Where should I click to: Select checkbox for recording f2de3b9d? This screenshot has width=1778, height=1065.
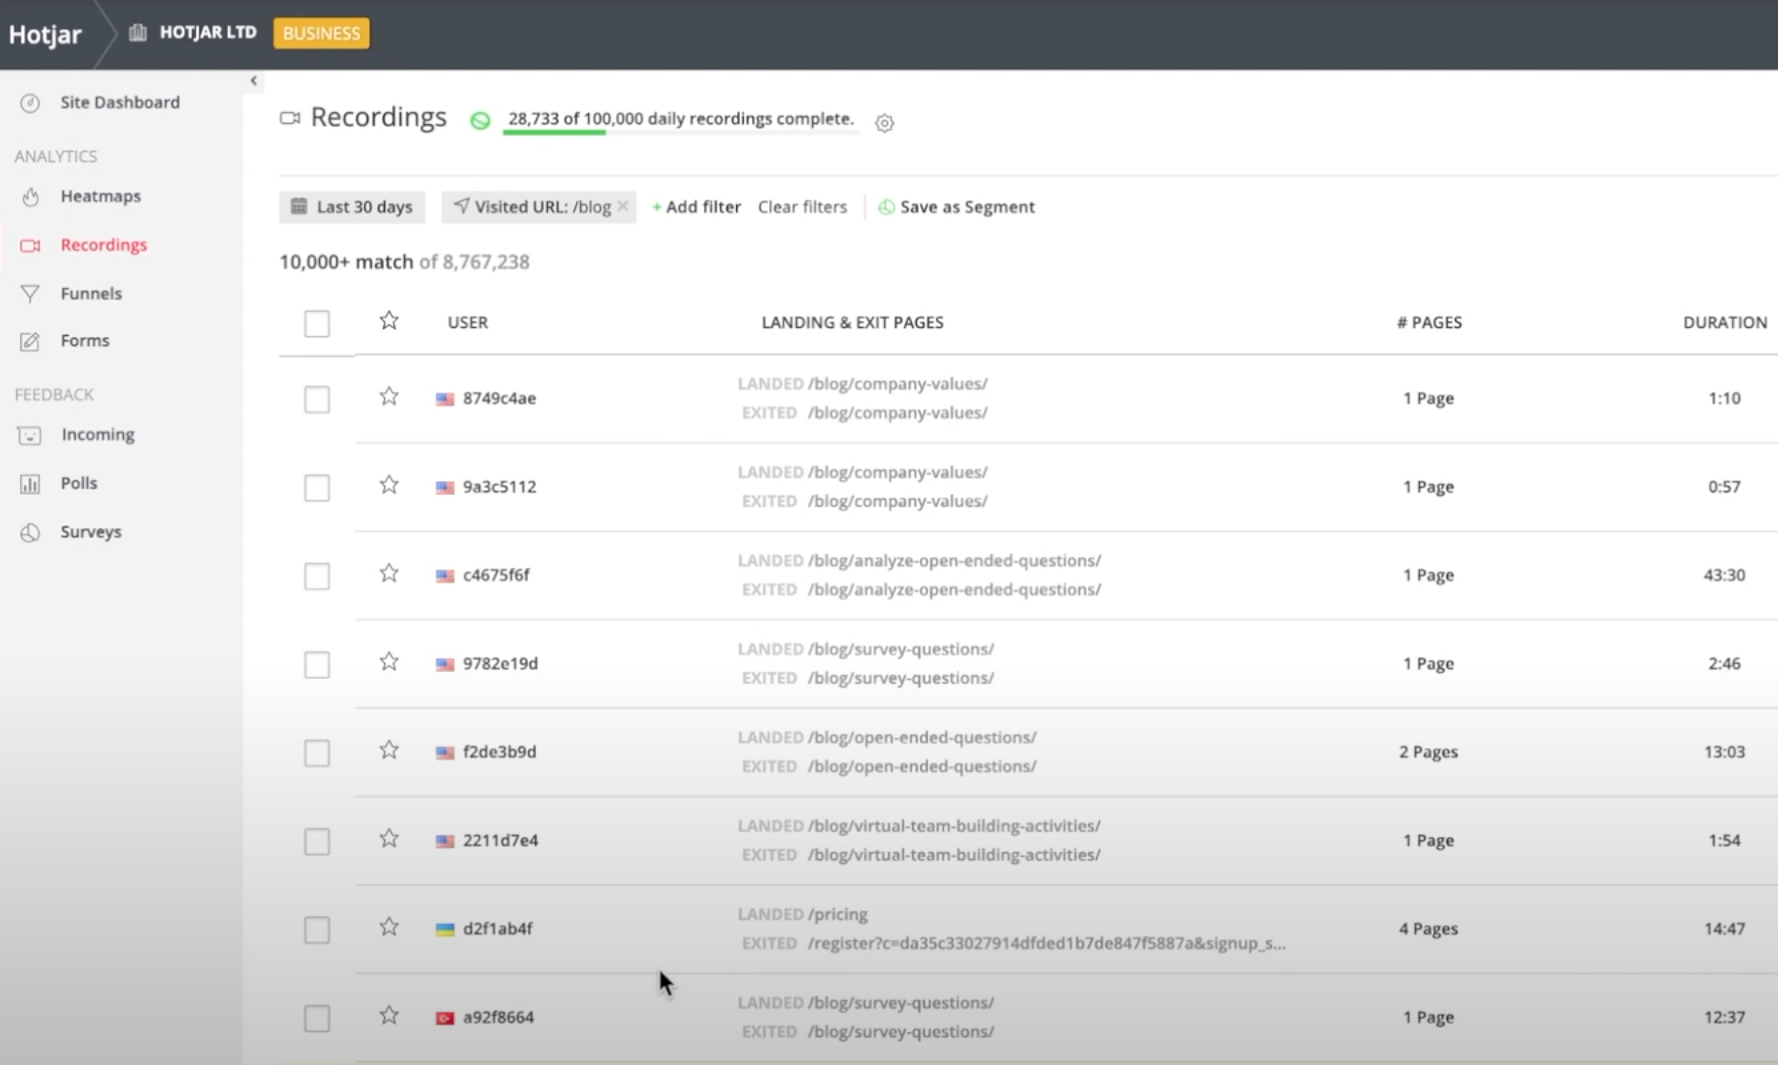(317, 753)
